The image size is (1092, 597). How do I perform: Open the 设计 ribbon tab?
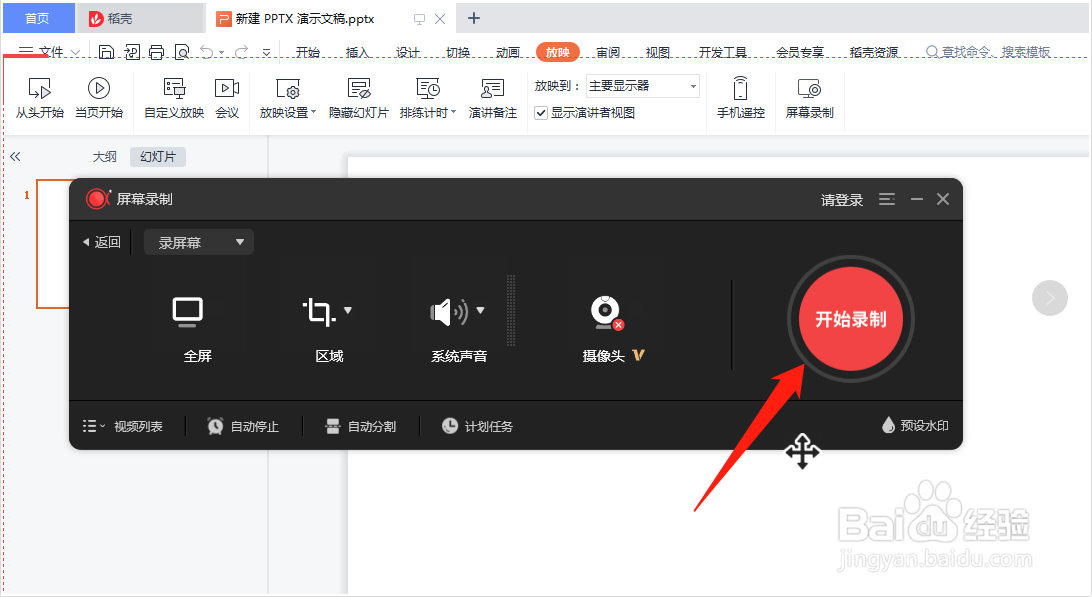[407, 52]
